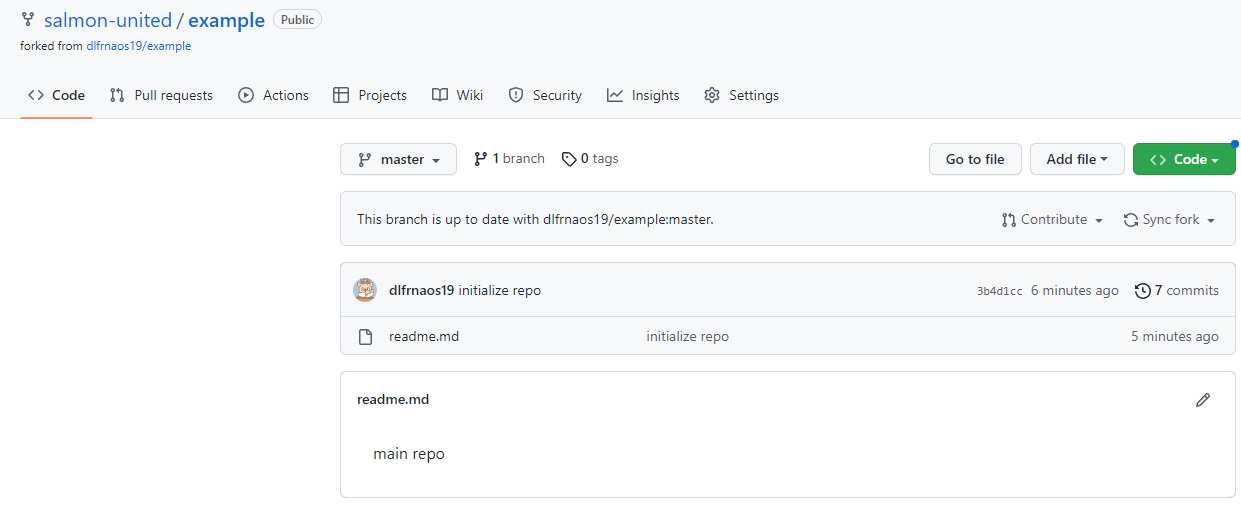Open commit hash 3b4d1cc
Viewport: 1241px width, 510px height.
(1000, 291)
